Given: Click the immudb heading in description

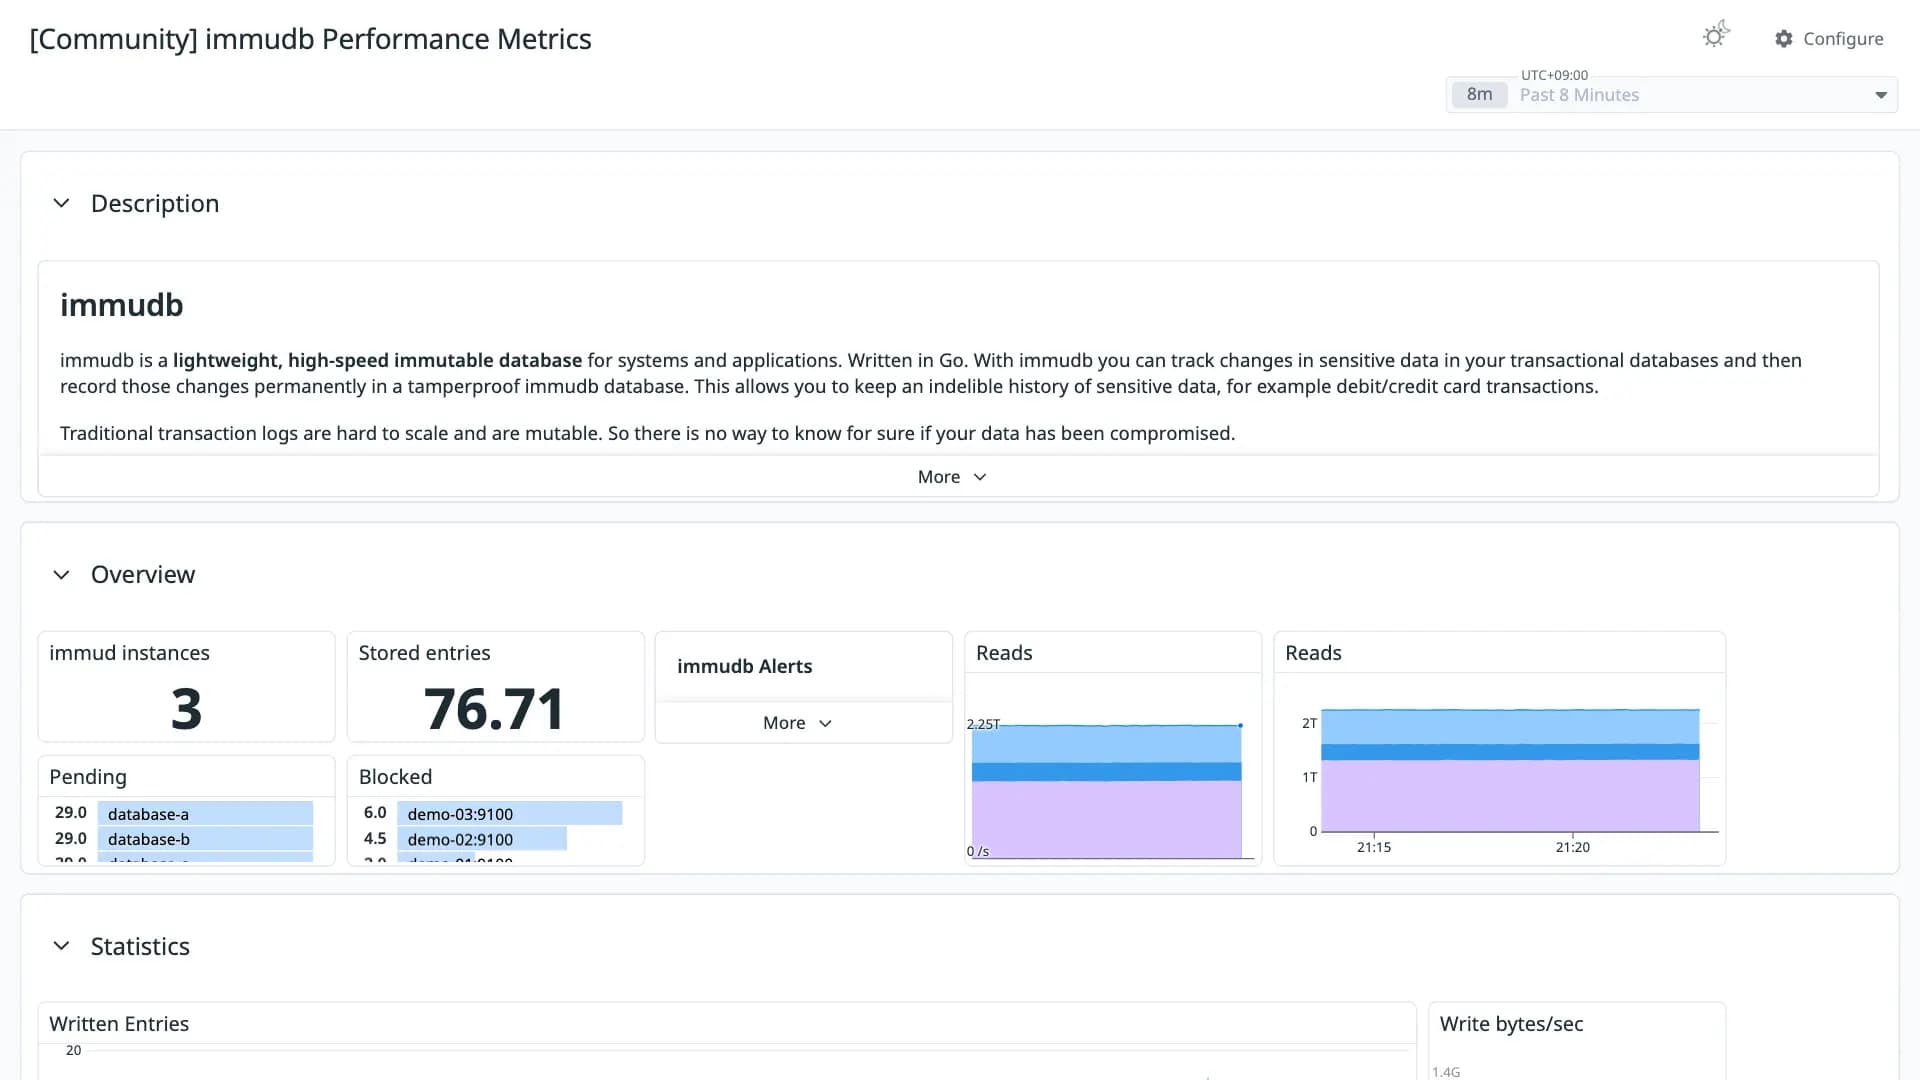Looking at the screenshot, I should point(121,305).
